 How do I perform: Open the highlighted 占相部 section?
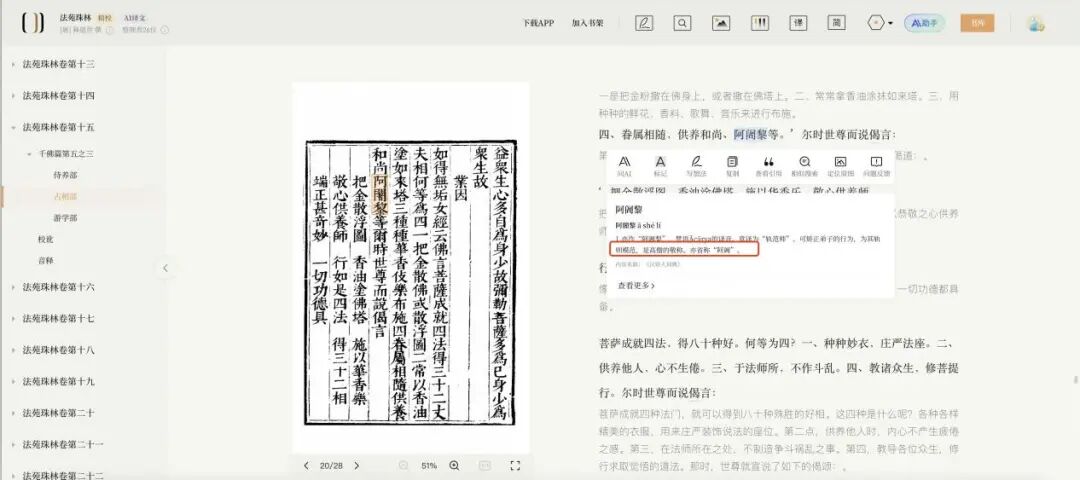[x=65, y=196]
